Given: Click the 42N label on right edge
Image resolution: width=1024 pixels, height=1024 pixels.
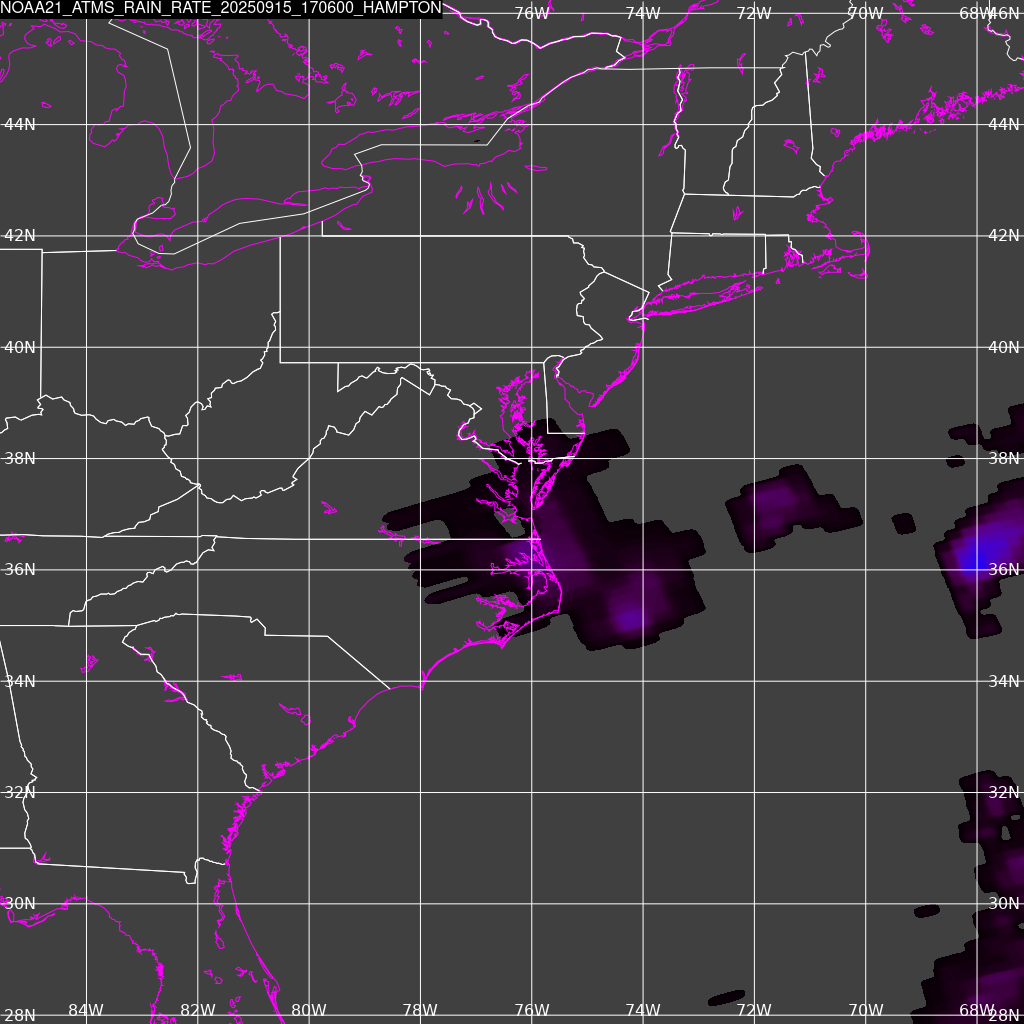Looking at the screenshot, I should (1004, 235).
